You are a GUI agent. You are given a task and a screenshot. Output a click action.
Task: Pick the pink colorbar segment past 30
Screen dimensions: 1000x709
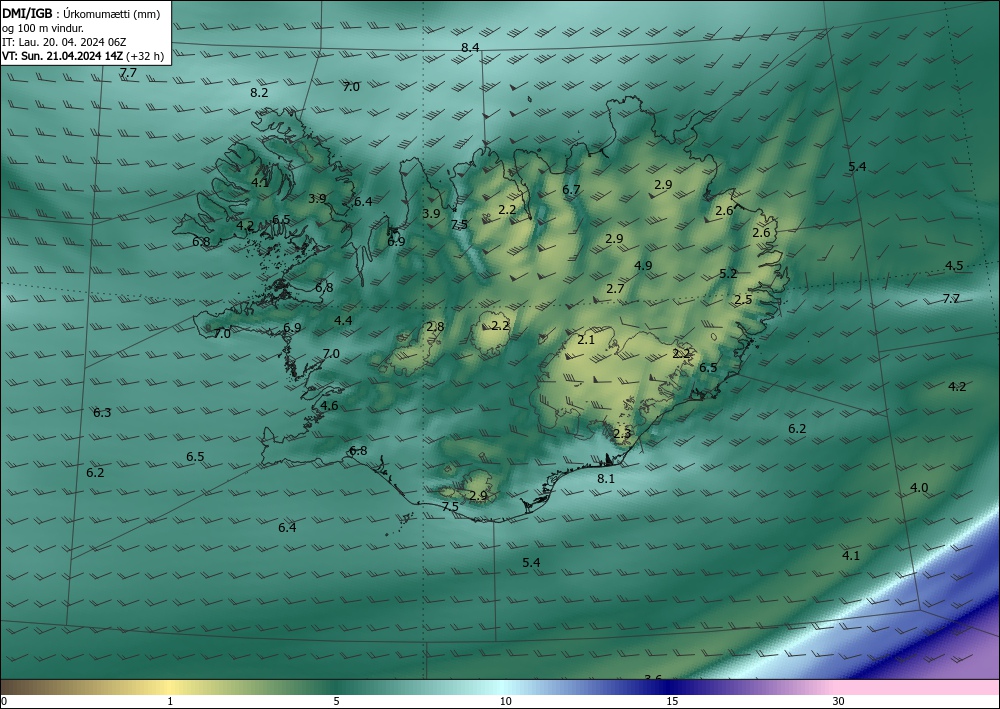pos(918,687)
